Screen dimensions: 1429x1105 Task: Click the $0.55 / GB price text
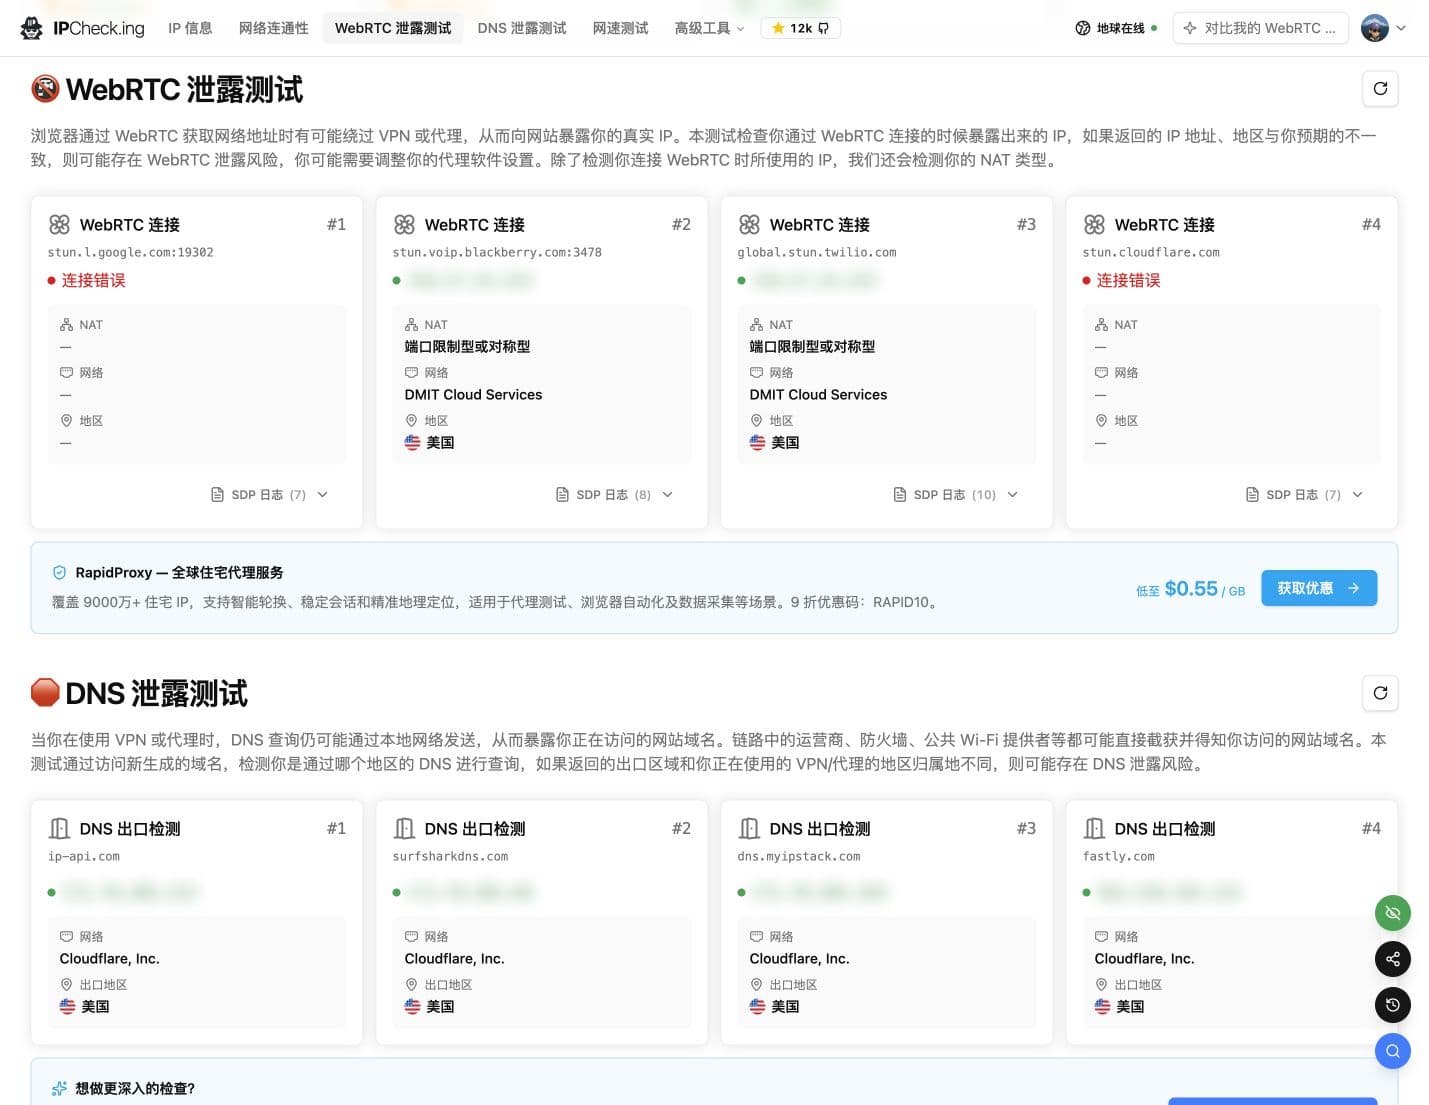click(x=1204, y=589)
